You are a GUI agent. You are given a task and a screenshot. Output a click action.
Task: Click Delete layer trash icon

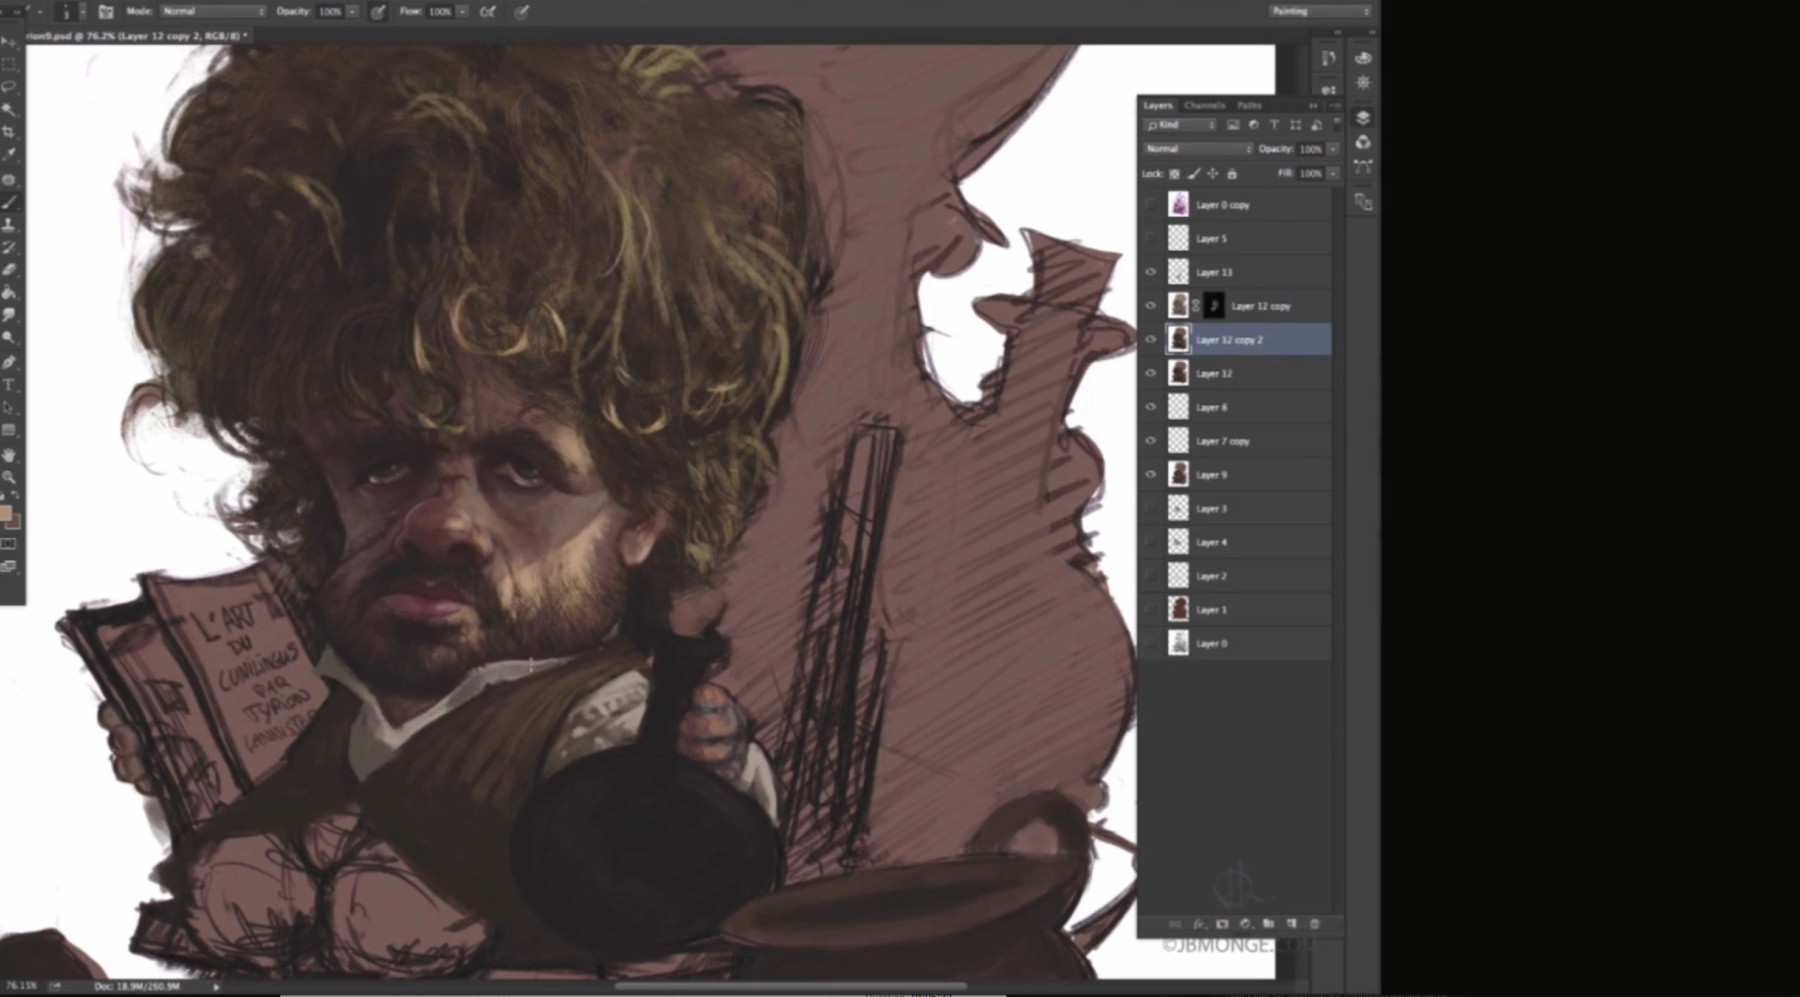tap(1315, 924)
